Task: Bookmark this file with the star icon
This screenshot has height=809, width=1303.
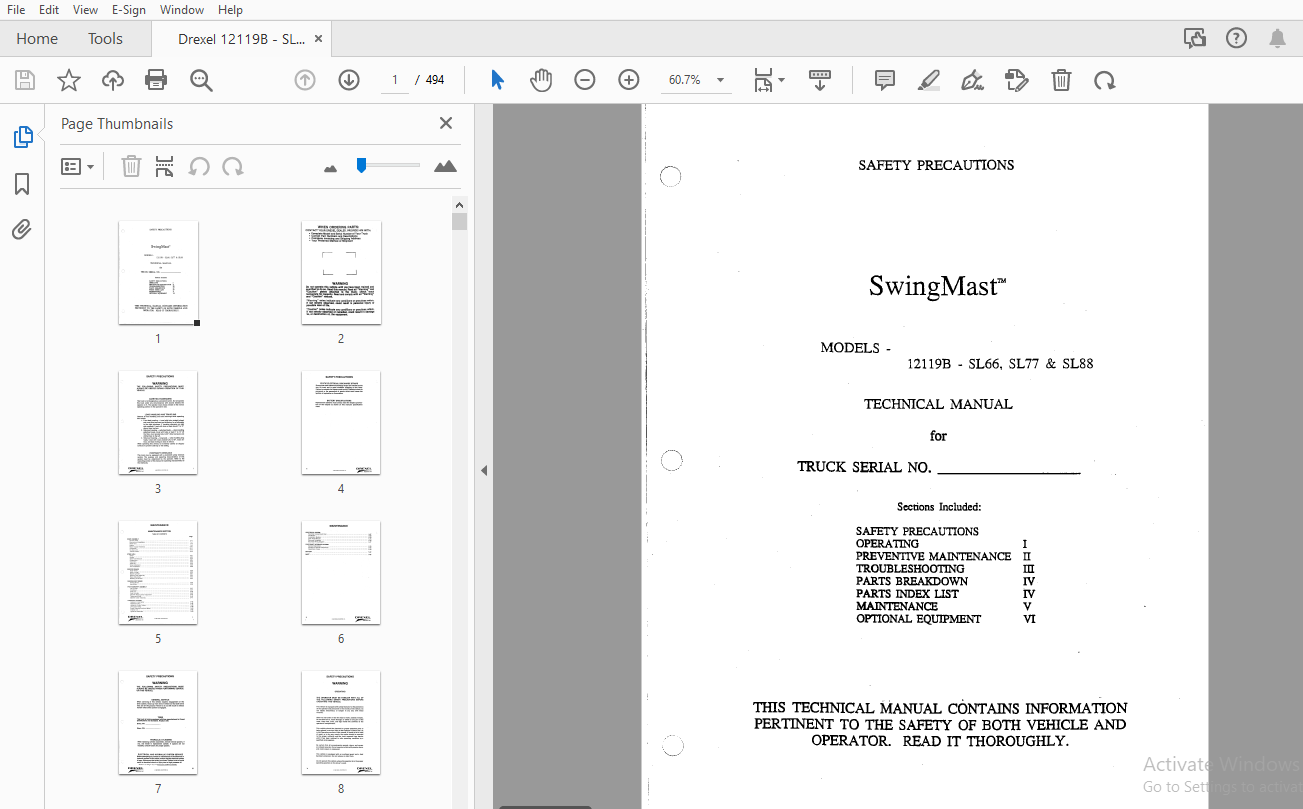Action: coord(69,80)
